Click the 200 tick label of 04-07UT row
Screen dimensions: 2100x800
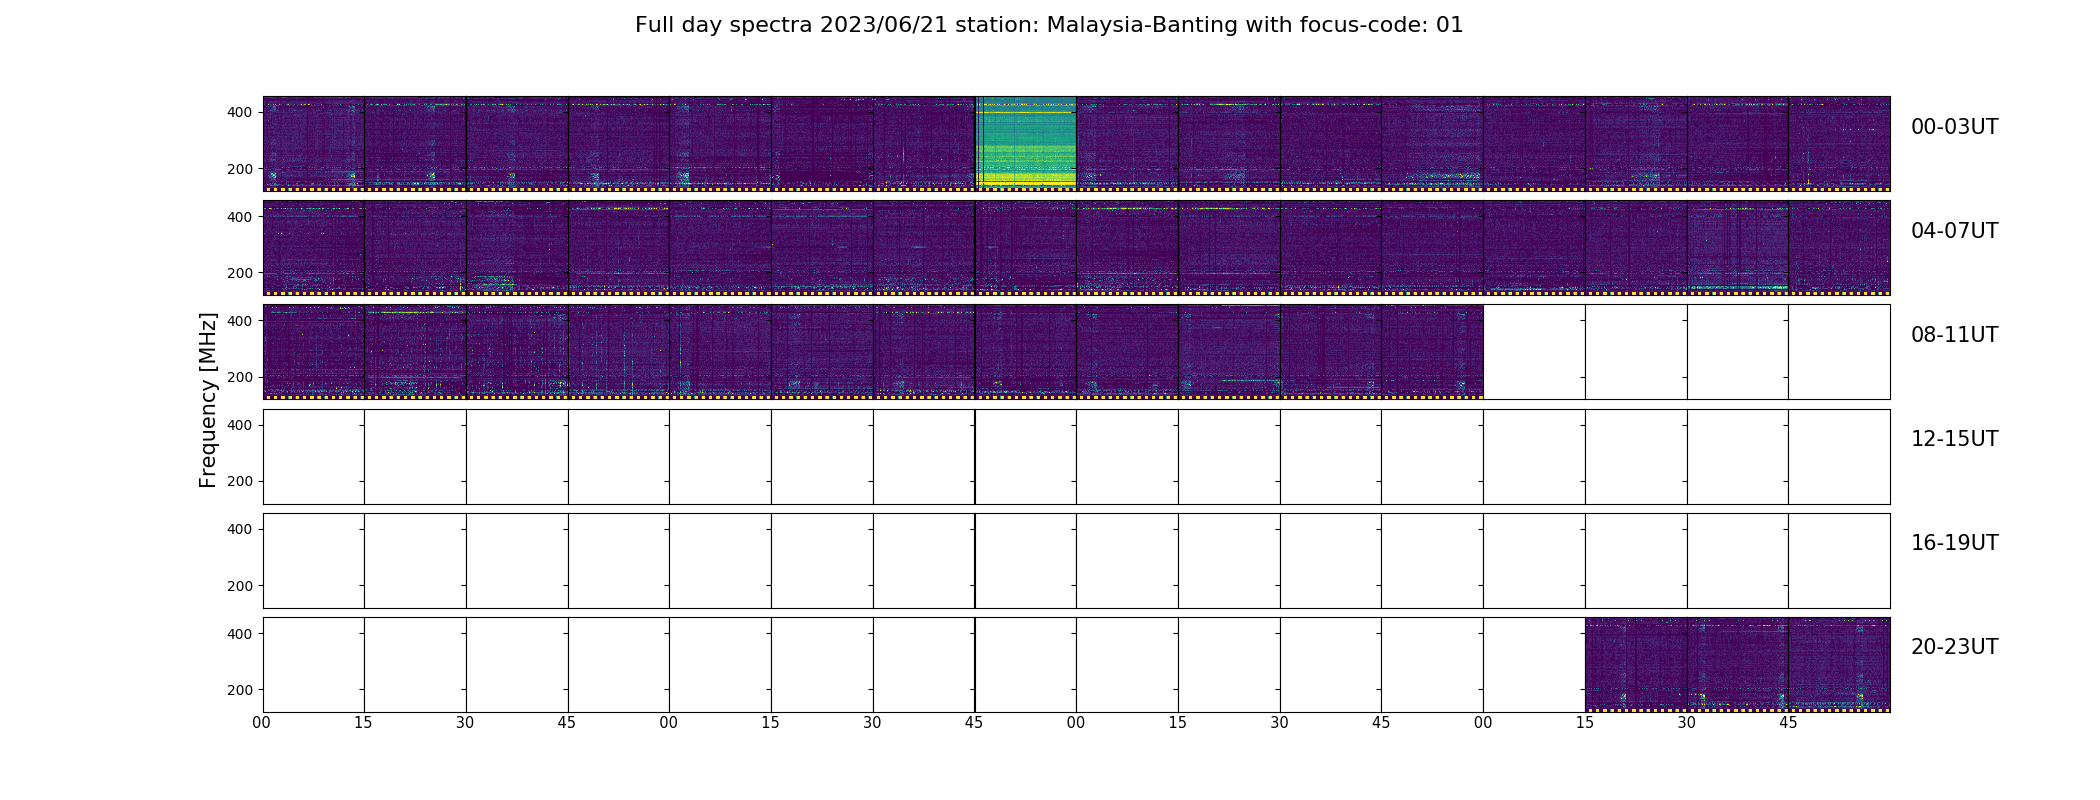coord(240,273)
